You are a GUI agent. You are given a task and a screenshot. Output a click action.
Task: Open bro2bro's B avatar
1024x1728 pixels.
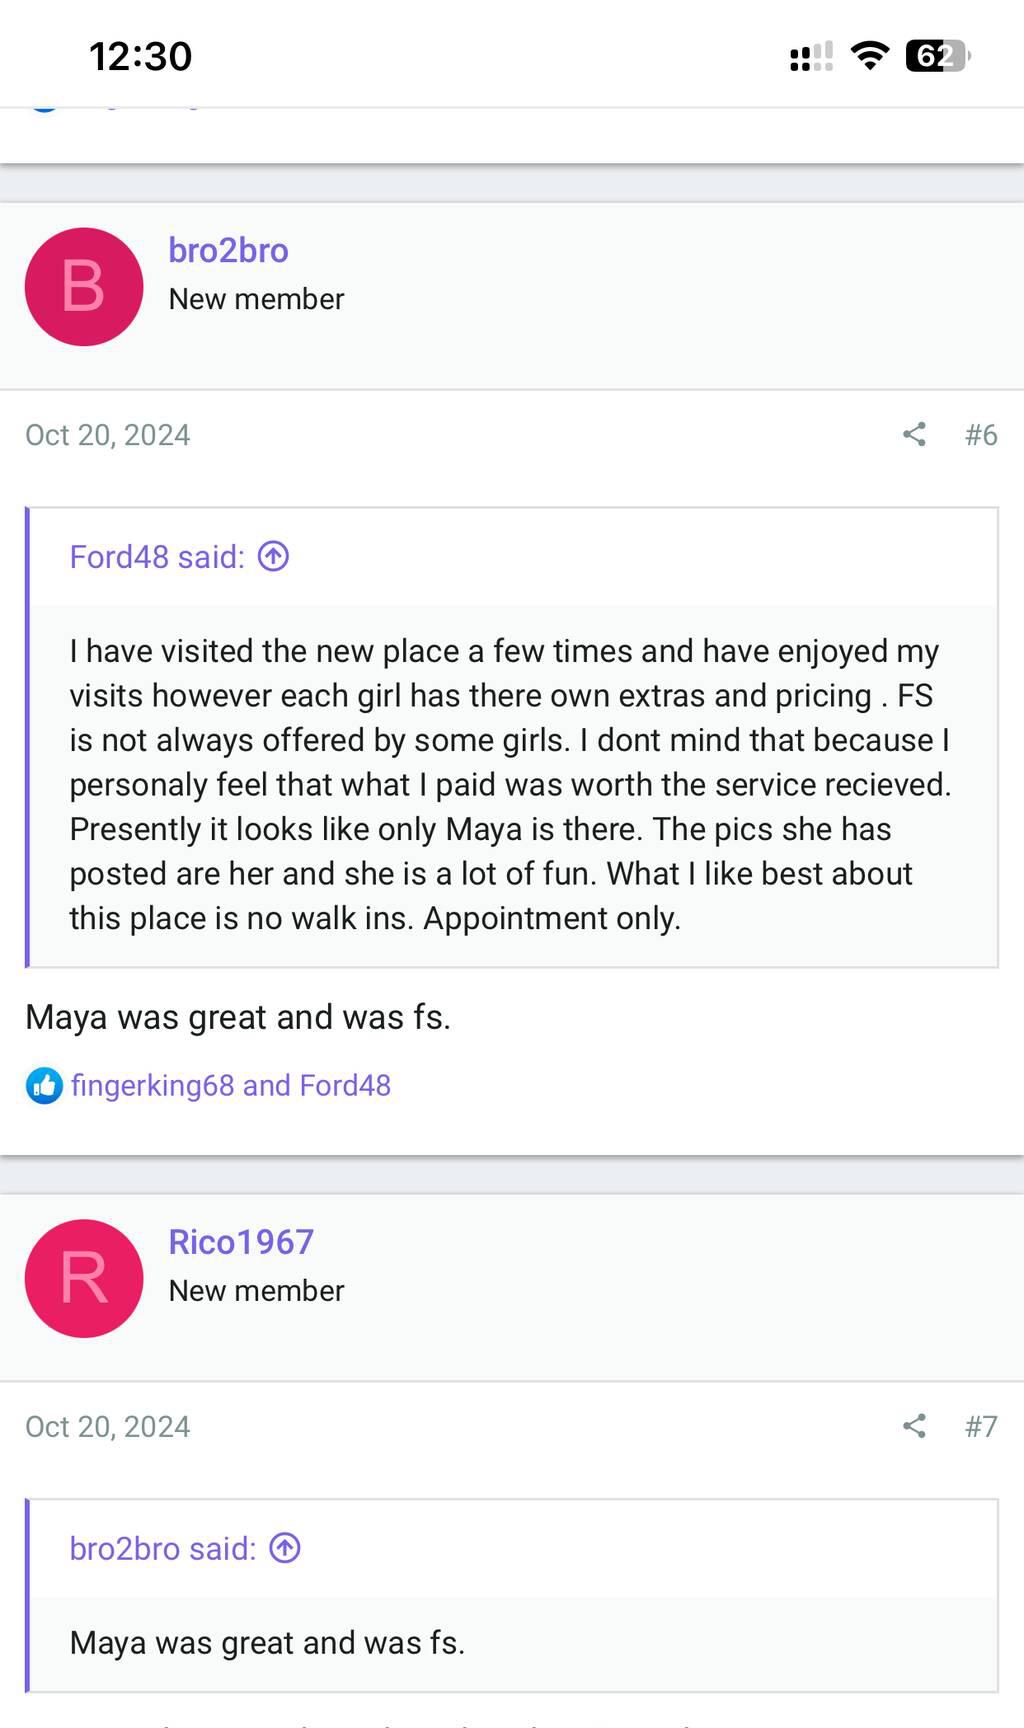click(84, 287)
